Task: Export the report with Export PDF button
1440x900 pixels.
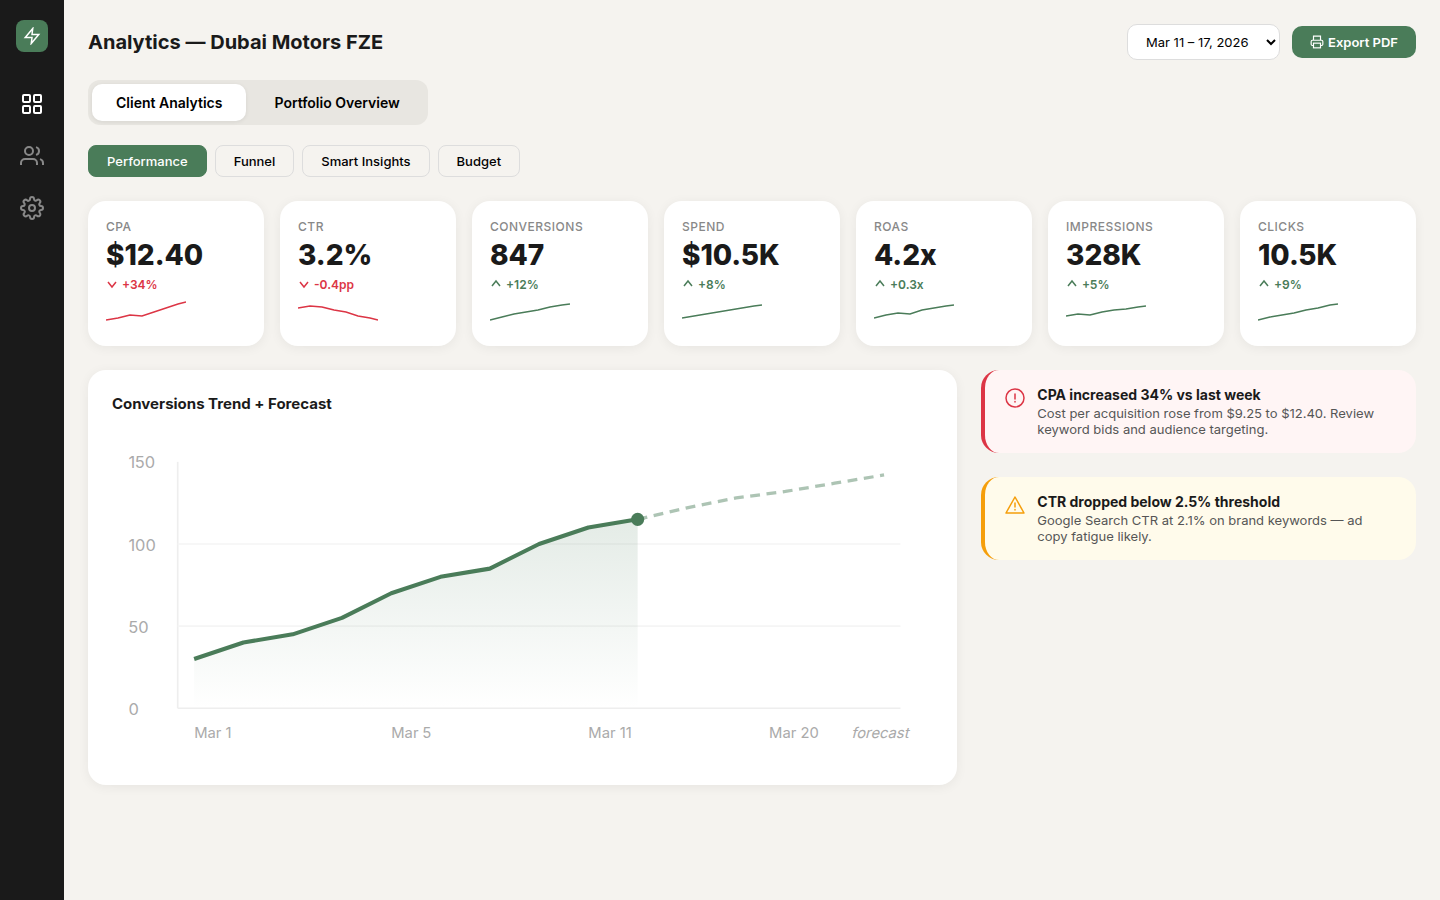Action: pos(1354,42)
